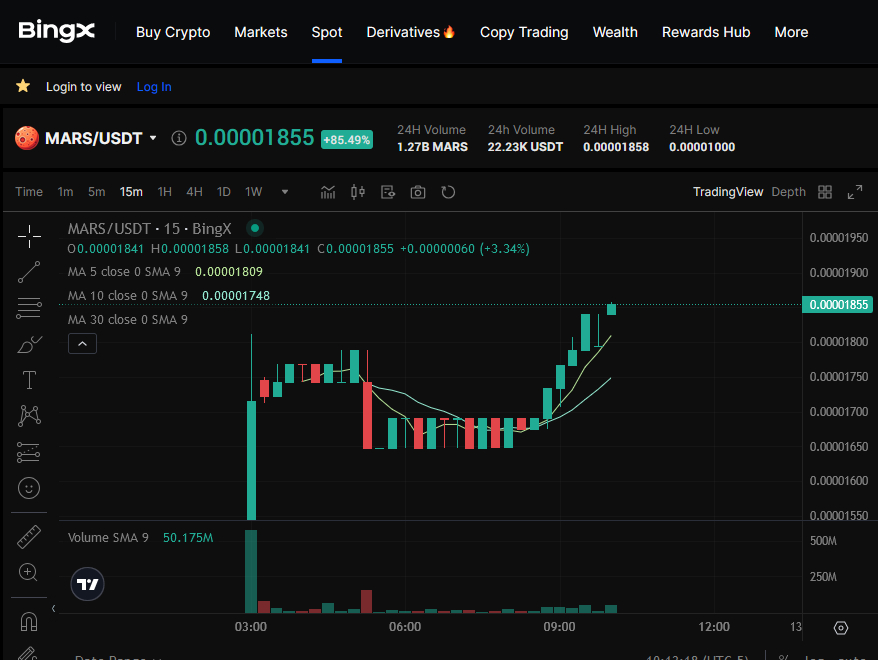
Task: Click the 24H High value 0.00001858
Action: (616, 147)
